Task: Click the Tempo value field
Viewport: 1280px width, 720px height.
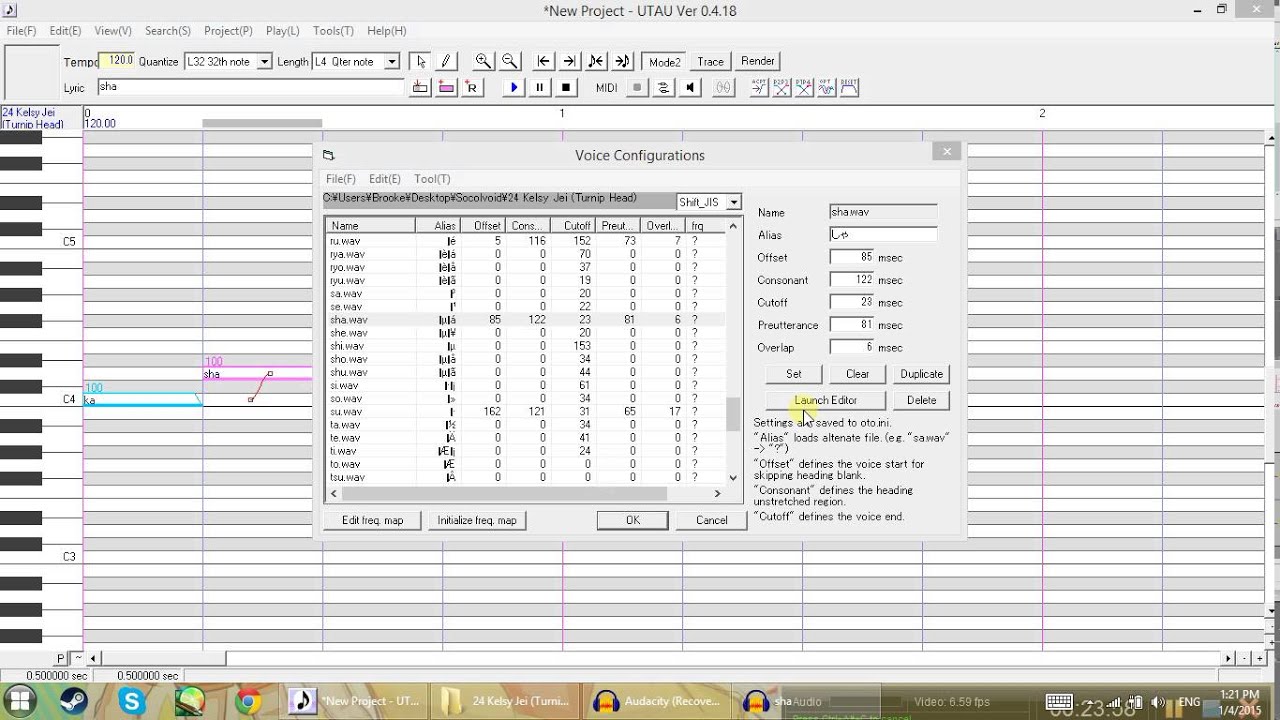Action: (117, 61)
